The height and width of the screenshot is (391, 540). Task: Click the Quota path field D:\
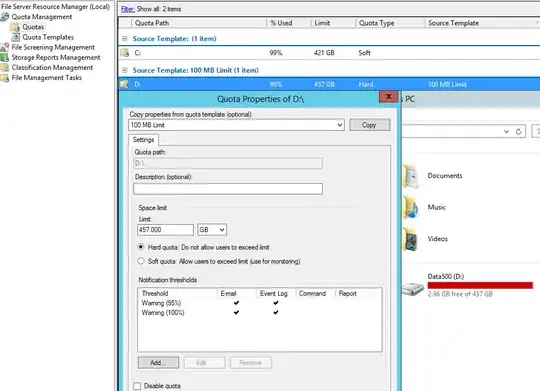(228, 163)
